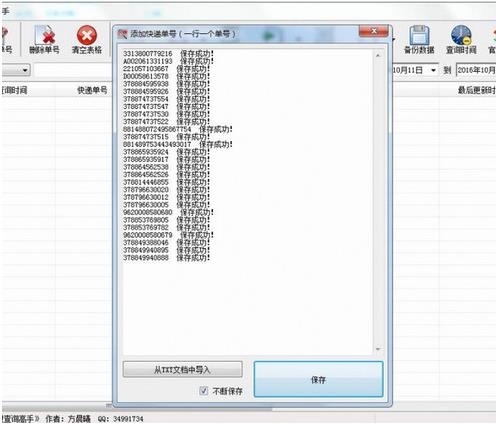The width and height of the screenshot is (496, 427).
Task: Click the text area scroll down arrow
Action: point(378,349)
